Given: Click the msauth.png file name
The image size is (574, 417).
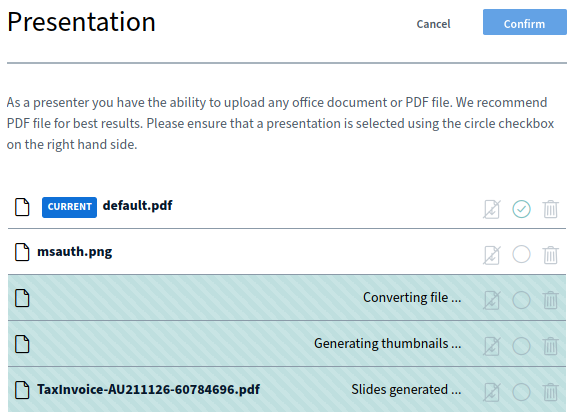Looking at the screenshot, I should (x=75, y=252).
